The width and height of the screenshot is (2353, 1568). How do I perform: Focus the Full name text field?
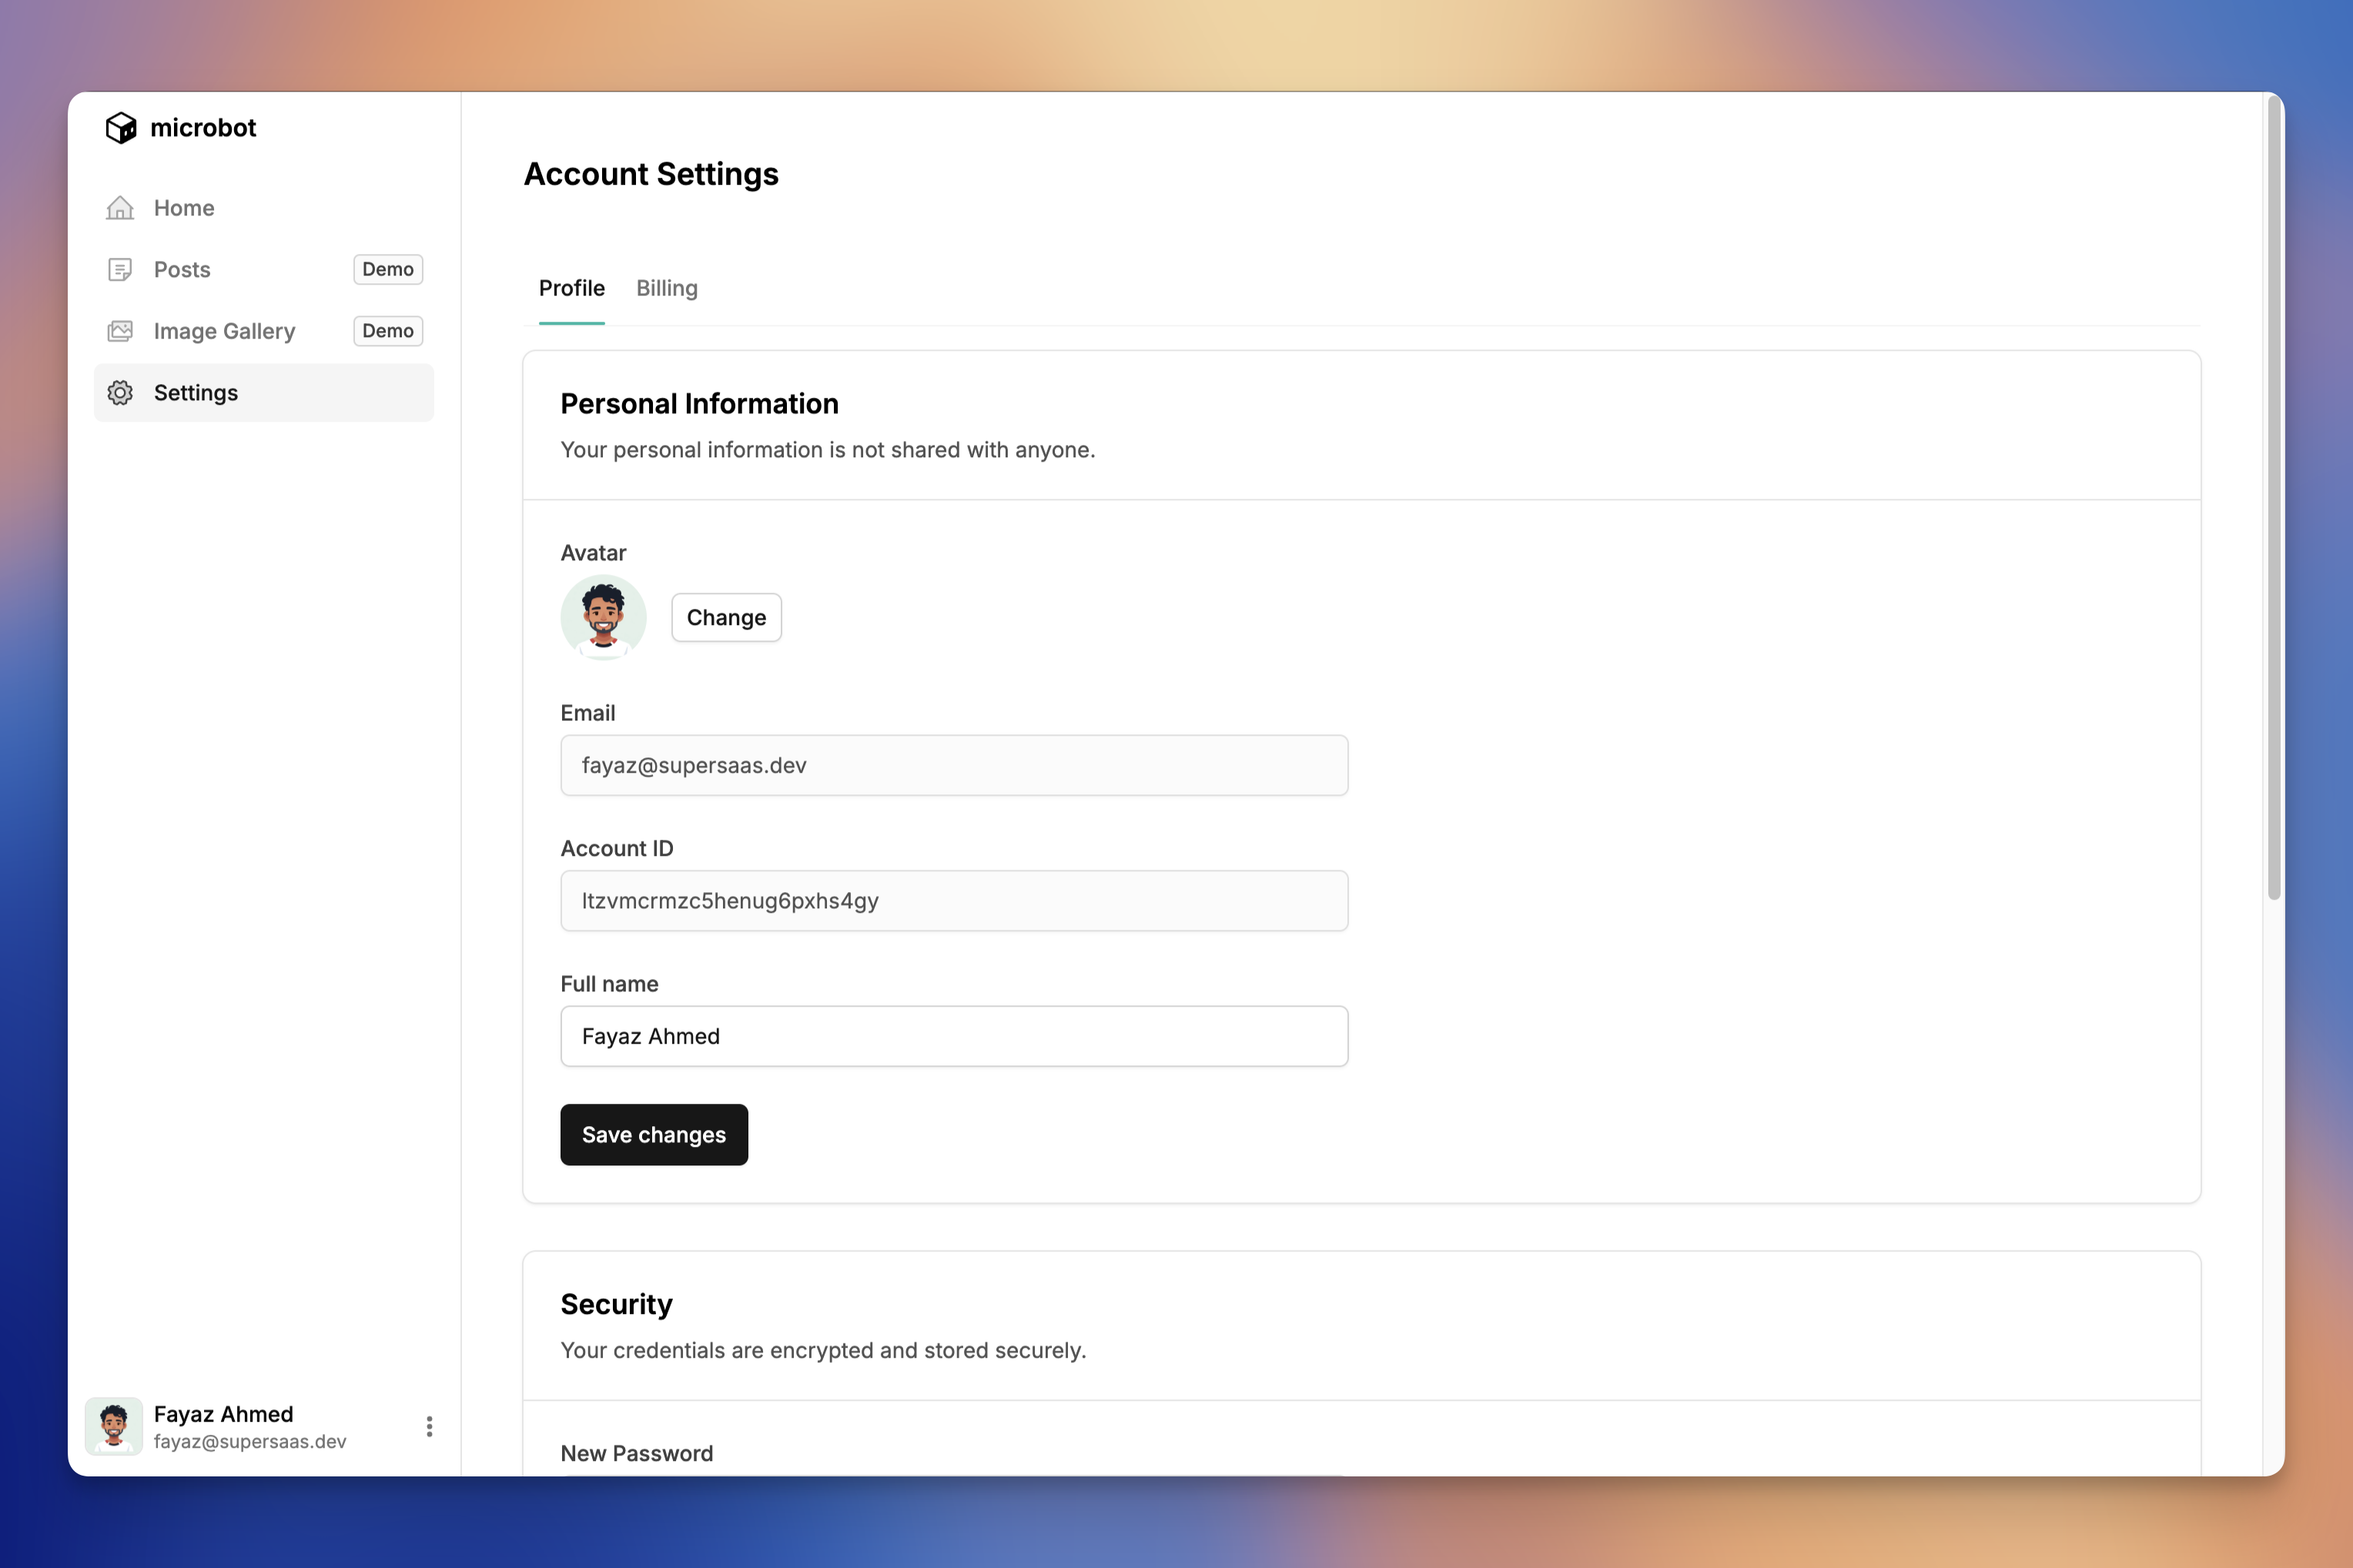953,1036
